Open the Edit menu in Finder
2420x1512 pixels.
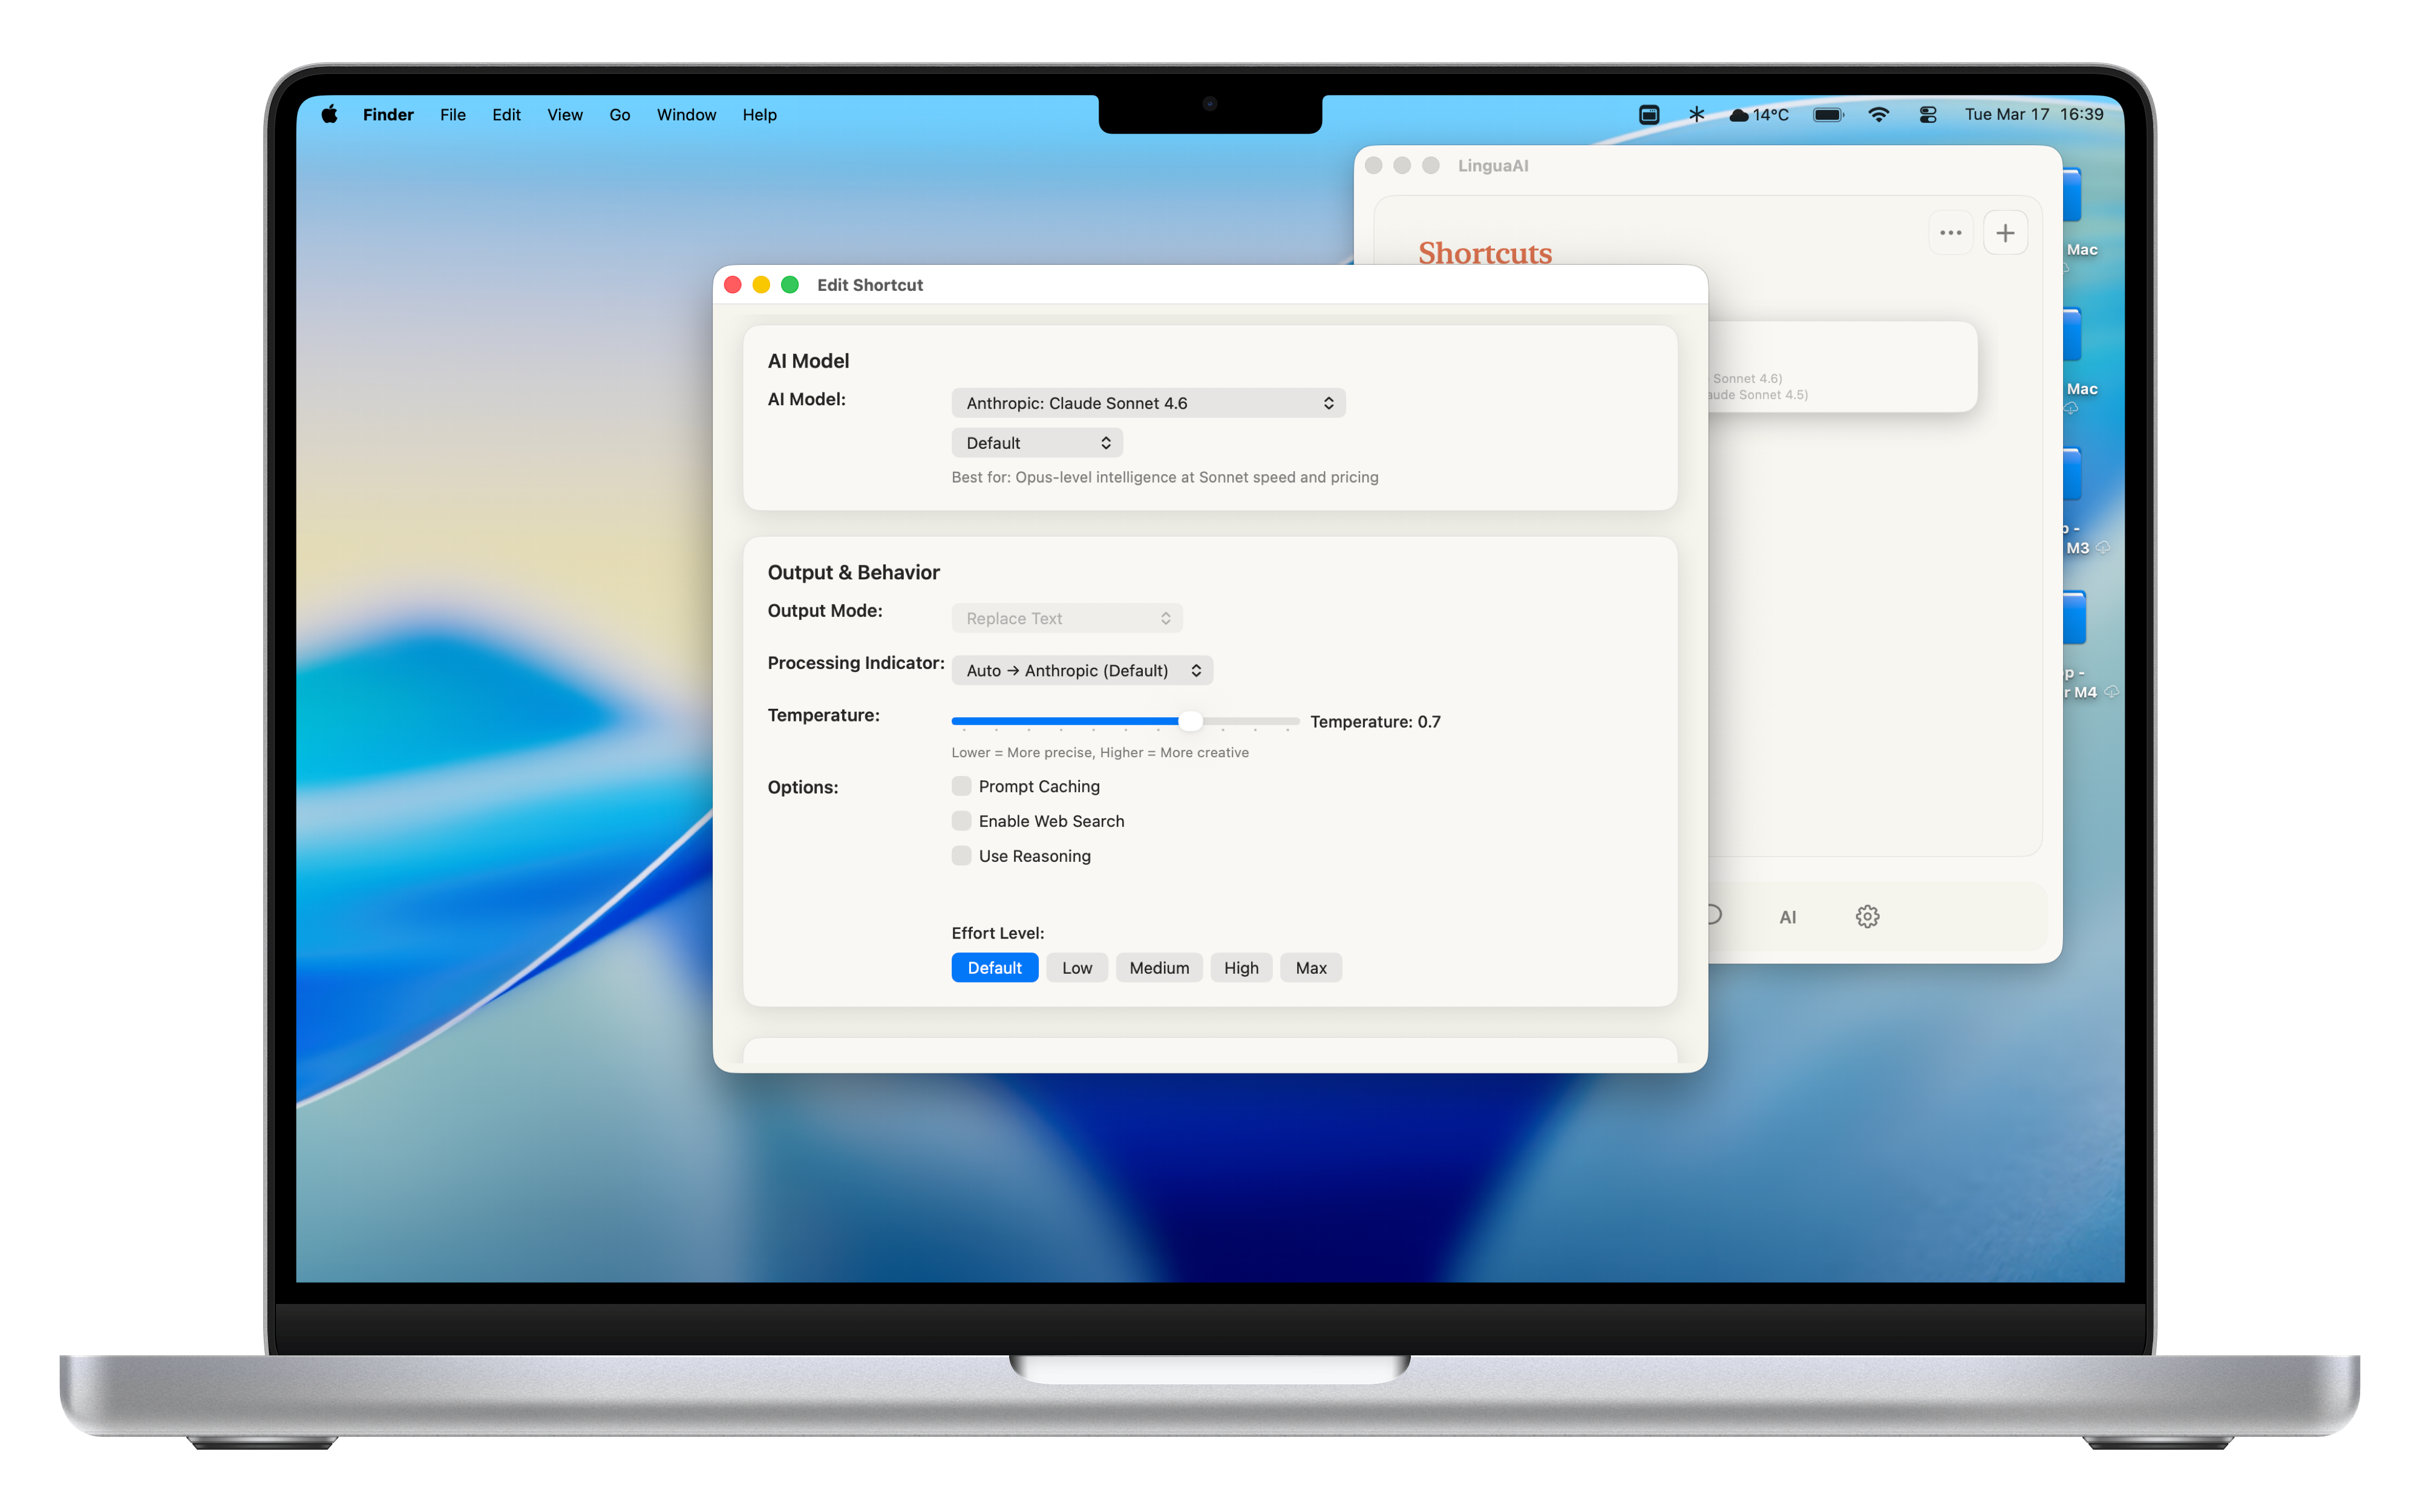coord(506,115)
